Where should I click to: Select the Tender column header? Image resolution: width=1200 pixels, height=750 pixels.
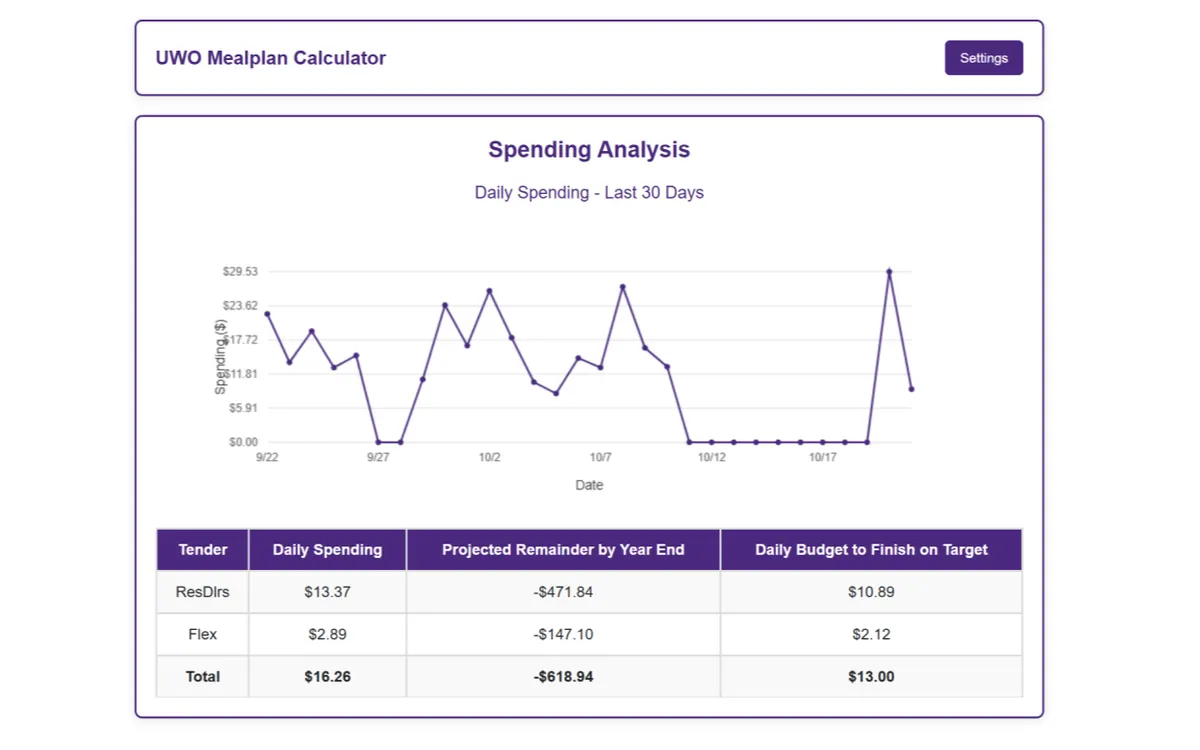(203, 549)
